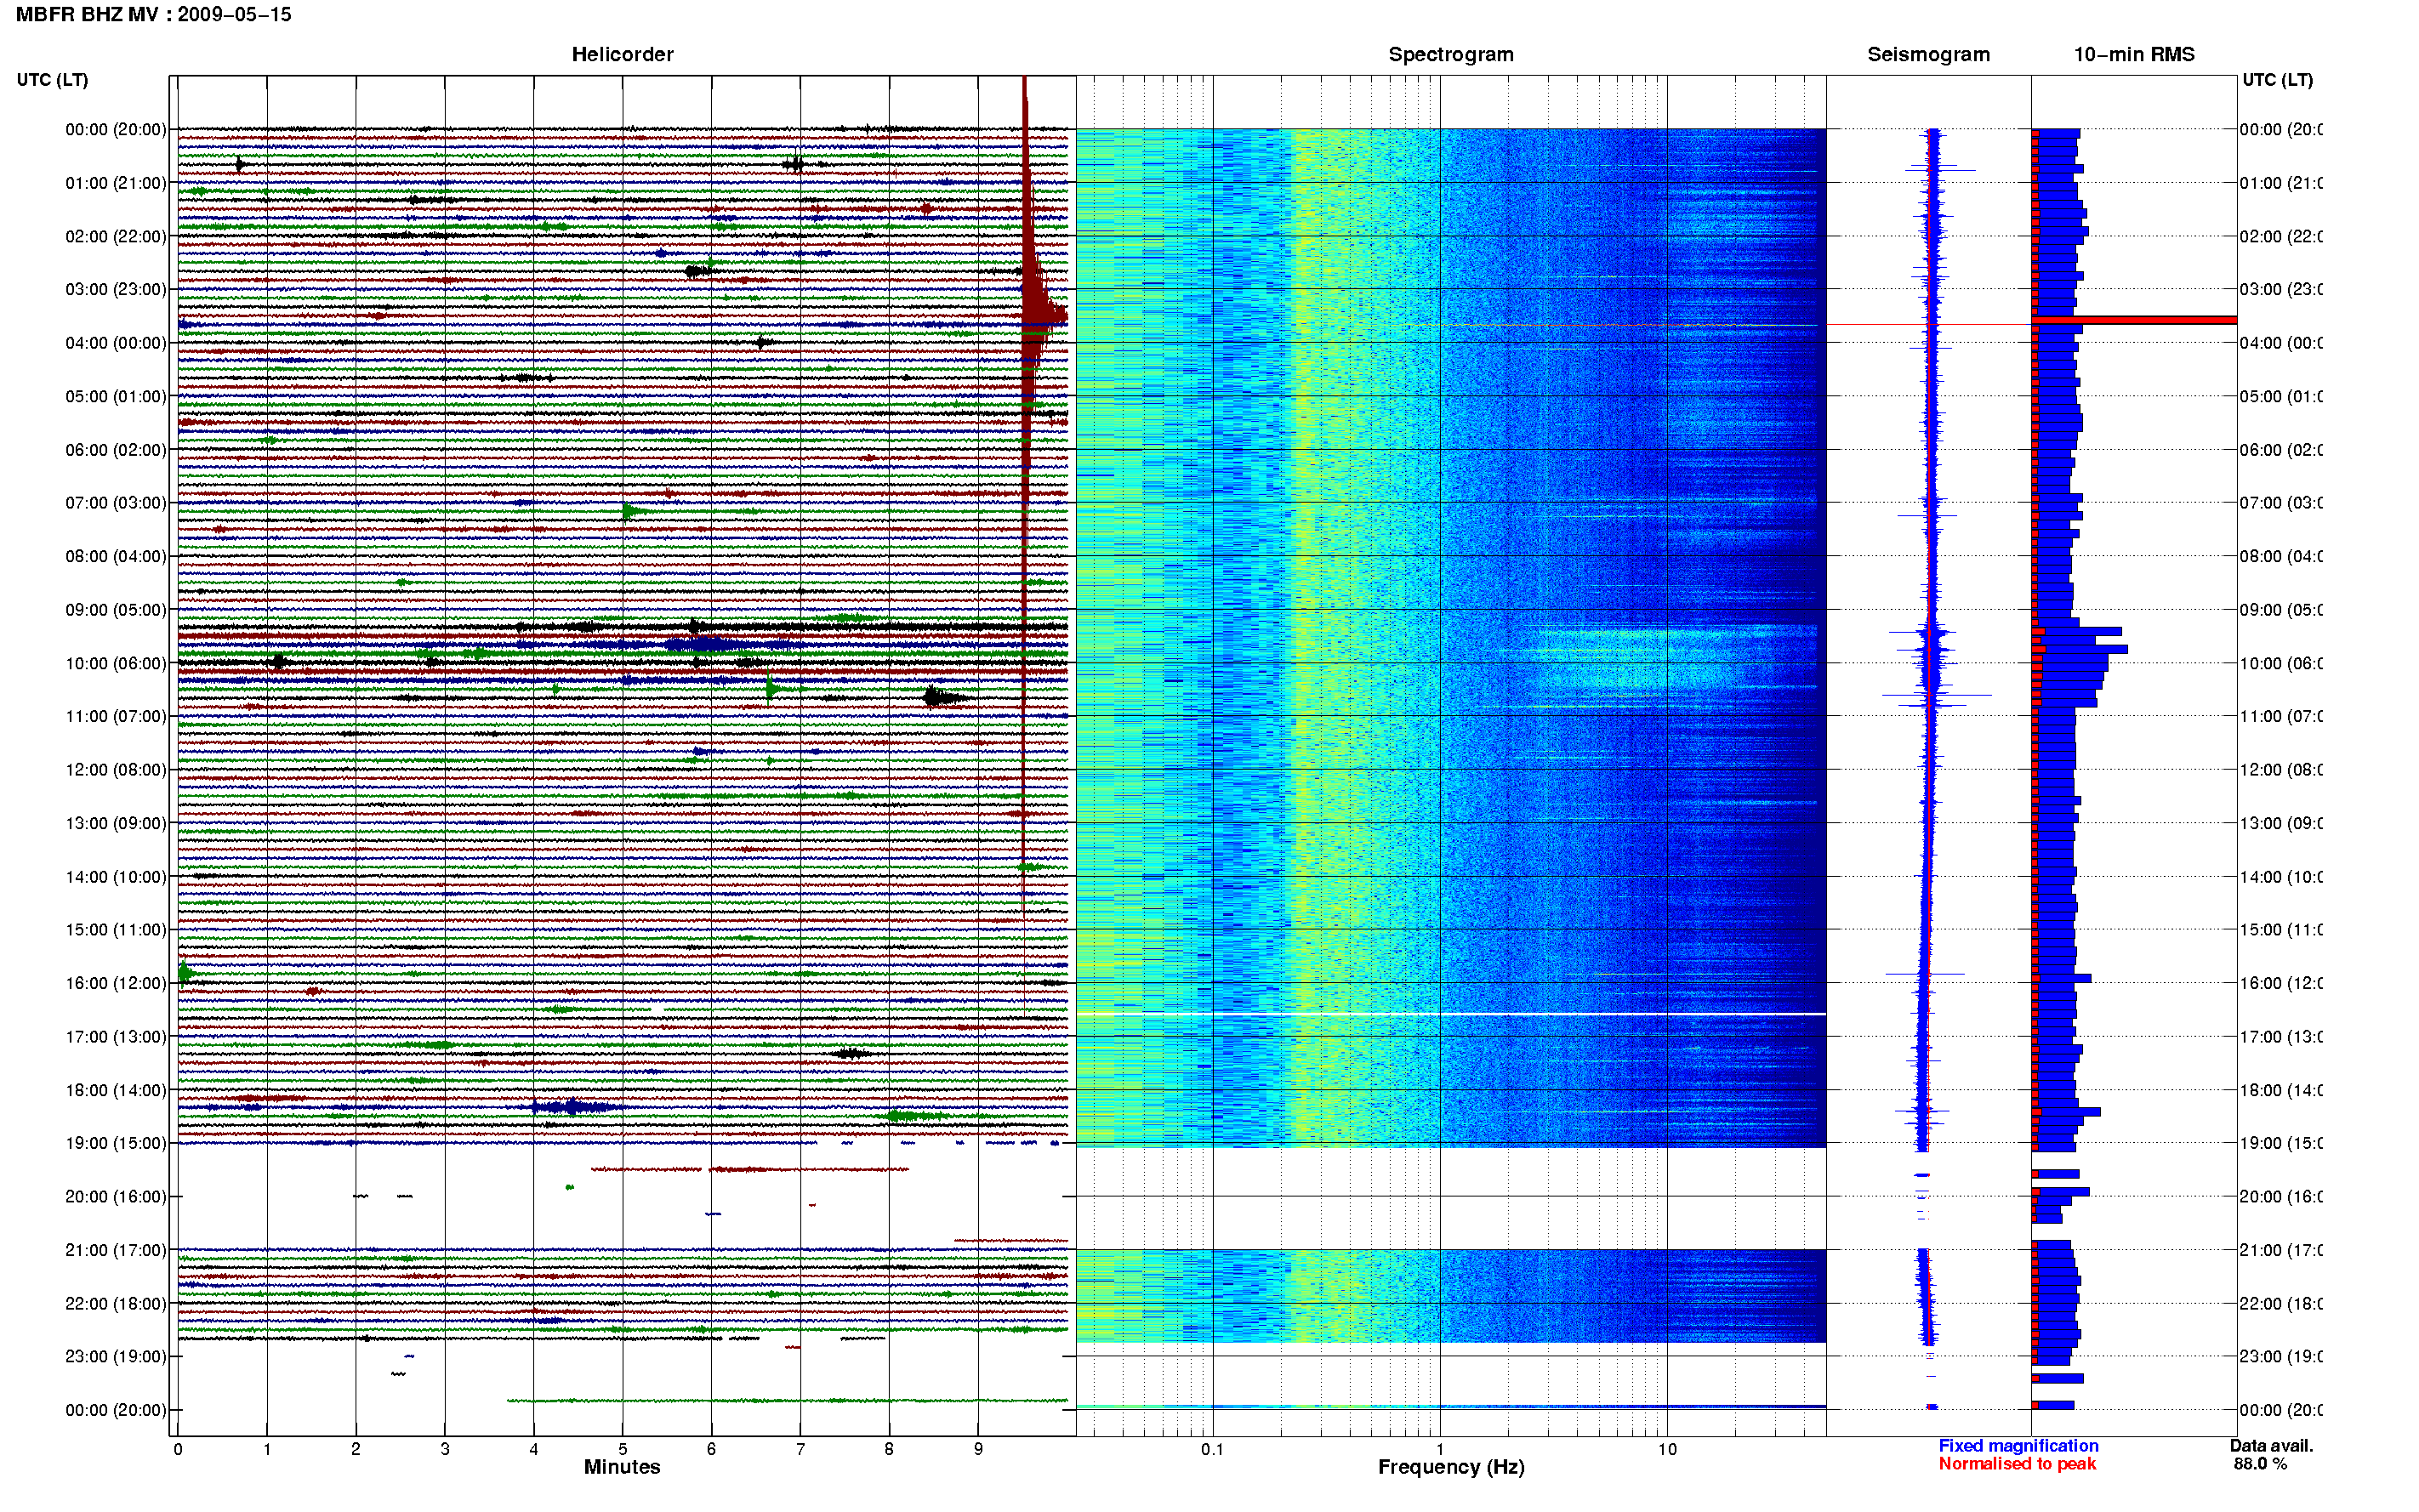Viewport: 2419px width, 1512px height.
Task: Select left time label '15:00 (11:00)'
Action: pyautogui.click(x=116, y=930)
